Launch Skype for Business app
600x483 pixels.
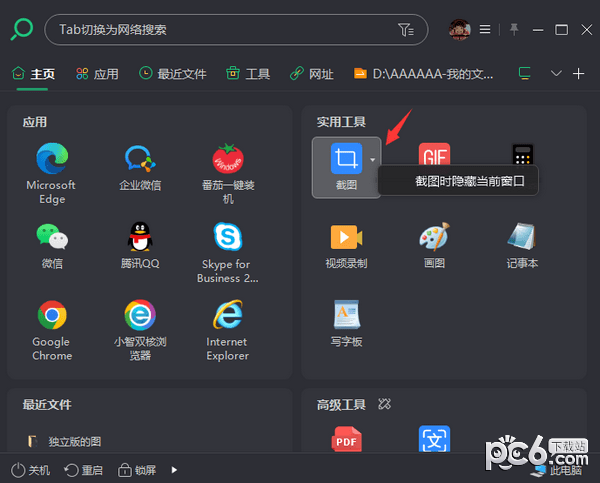pyautogui.click(x=228, y=253)
